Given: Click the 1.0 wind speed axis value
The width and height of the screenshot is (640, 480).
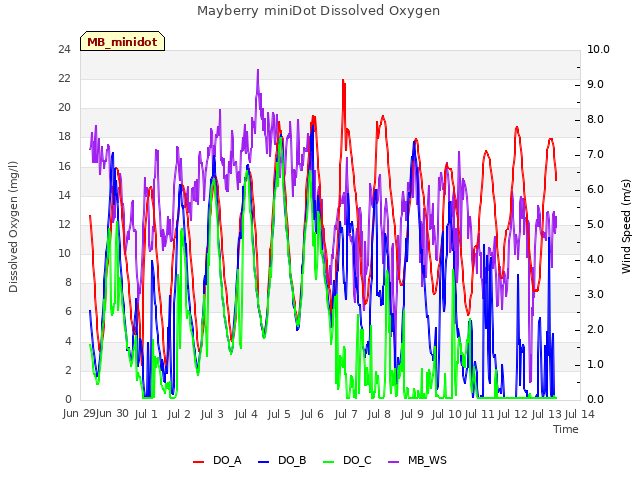Looking at the screenshot, I should tap(596, 364).
